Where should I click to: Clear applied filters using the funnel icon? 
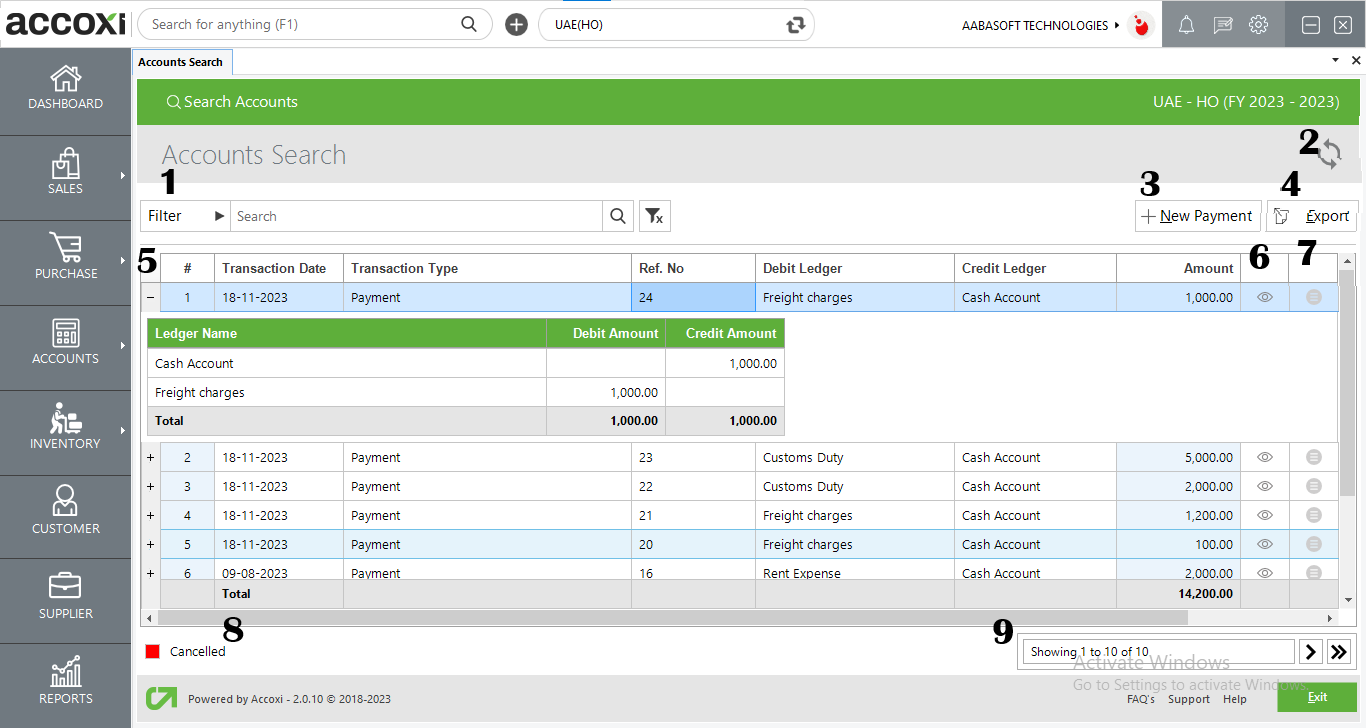click(655, 215)
